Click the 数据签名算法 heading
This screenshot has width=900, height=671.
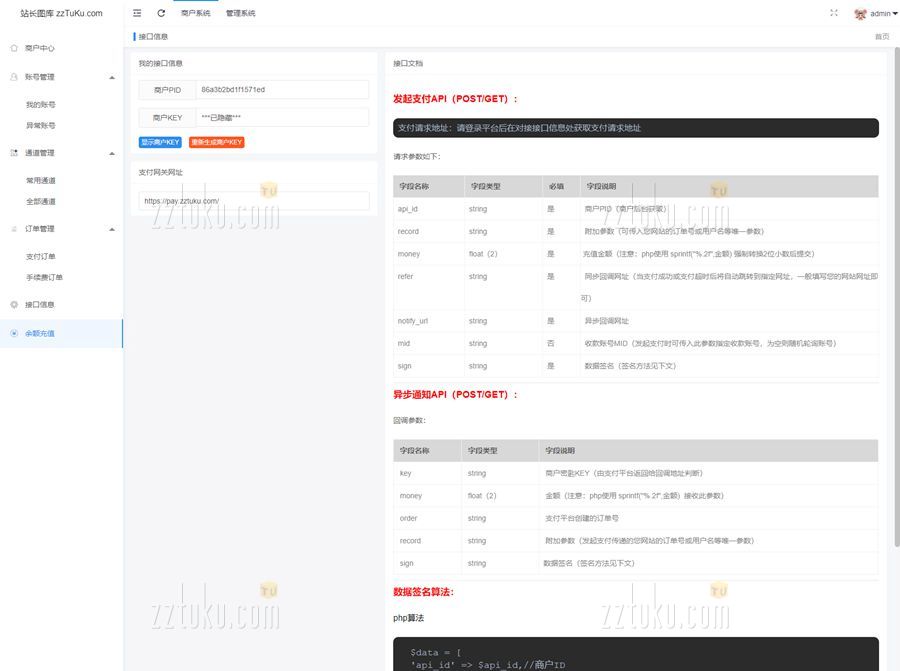point(424,592)
